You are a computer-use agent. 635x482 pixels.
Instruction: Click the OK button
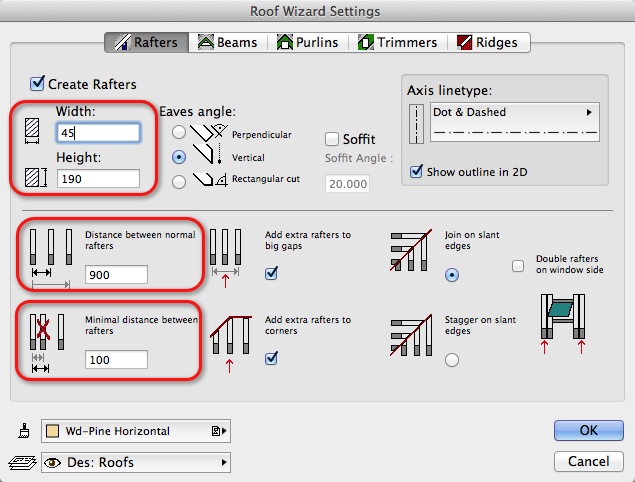[x=588, y=430]
